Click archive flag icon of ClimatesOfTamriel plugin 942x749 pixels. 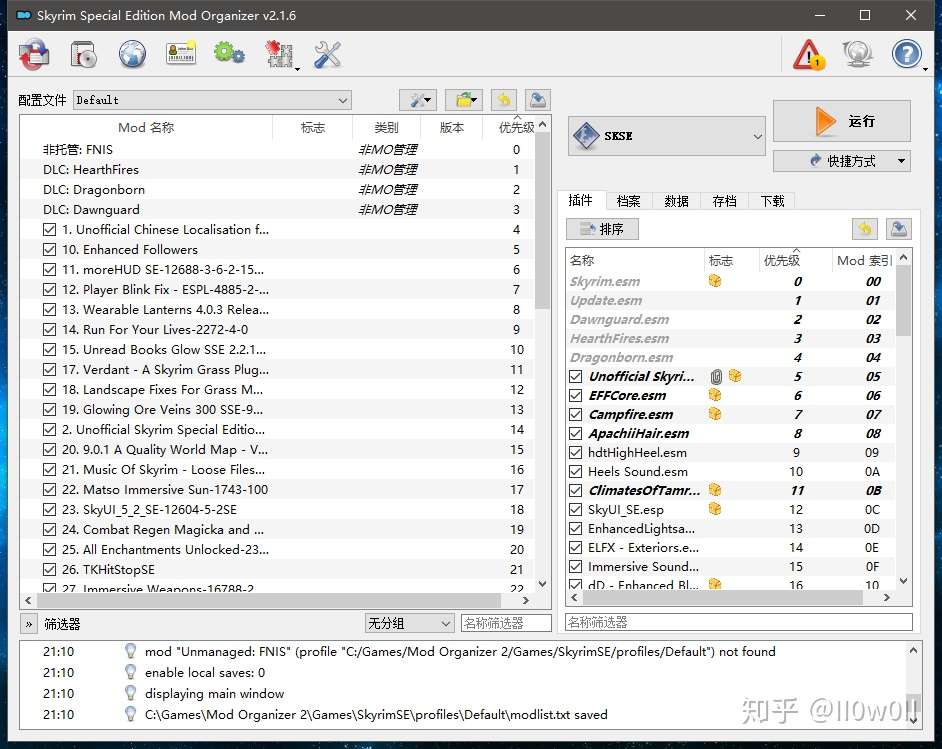(715, 490)
